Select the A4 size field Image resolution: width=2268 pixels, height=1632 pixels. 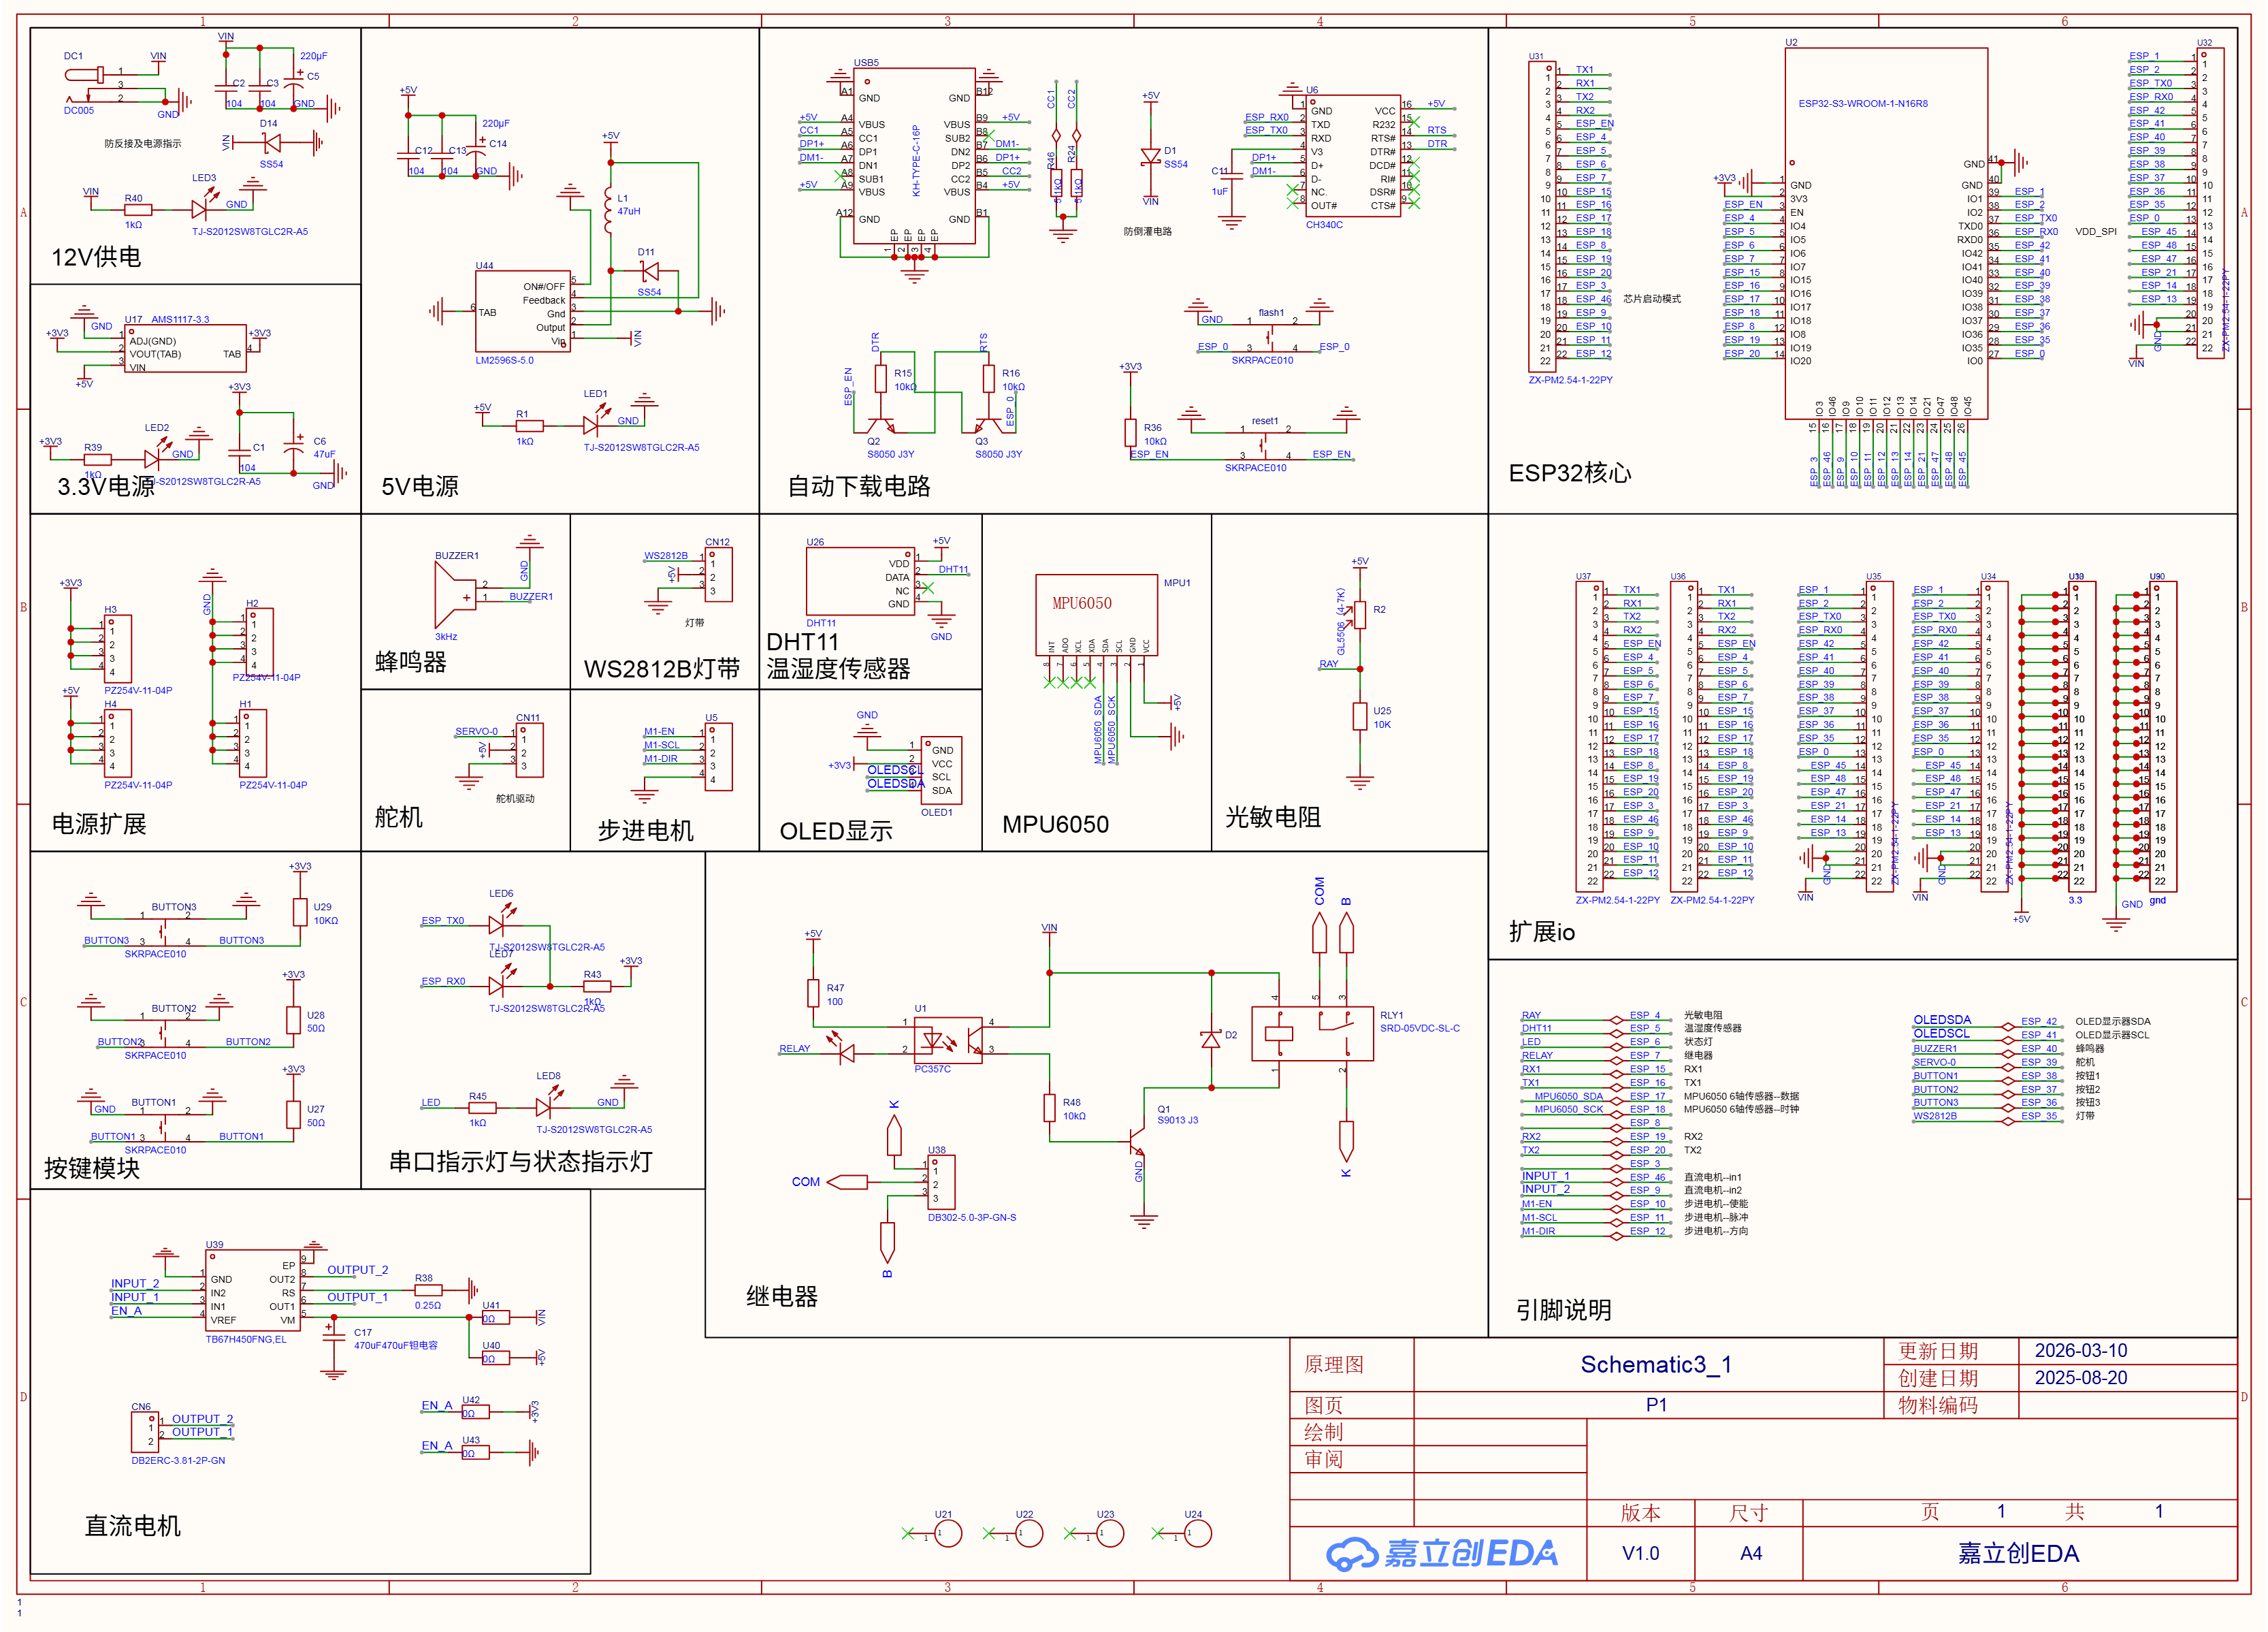pyautogui.click(x=1750, y=1553)
